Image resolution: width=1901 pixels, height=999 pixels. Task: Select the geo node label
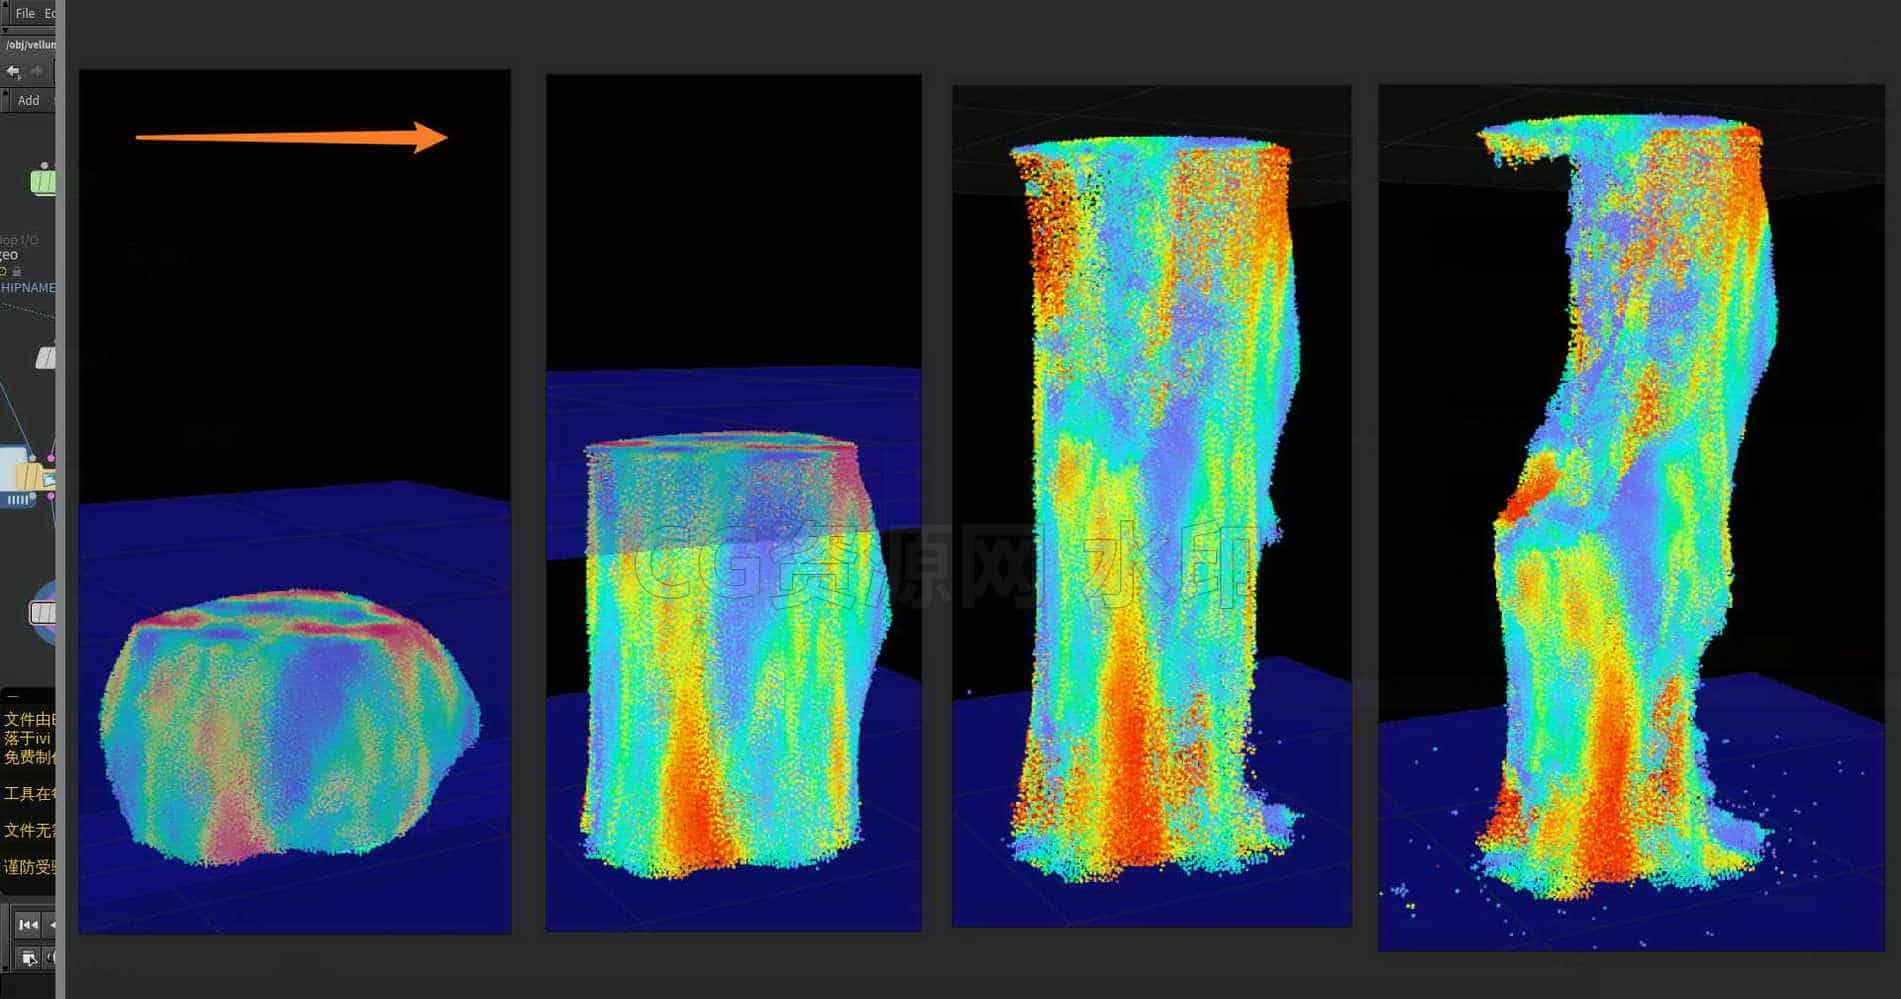(x=9, y=255)
